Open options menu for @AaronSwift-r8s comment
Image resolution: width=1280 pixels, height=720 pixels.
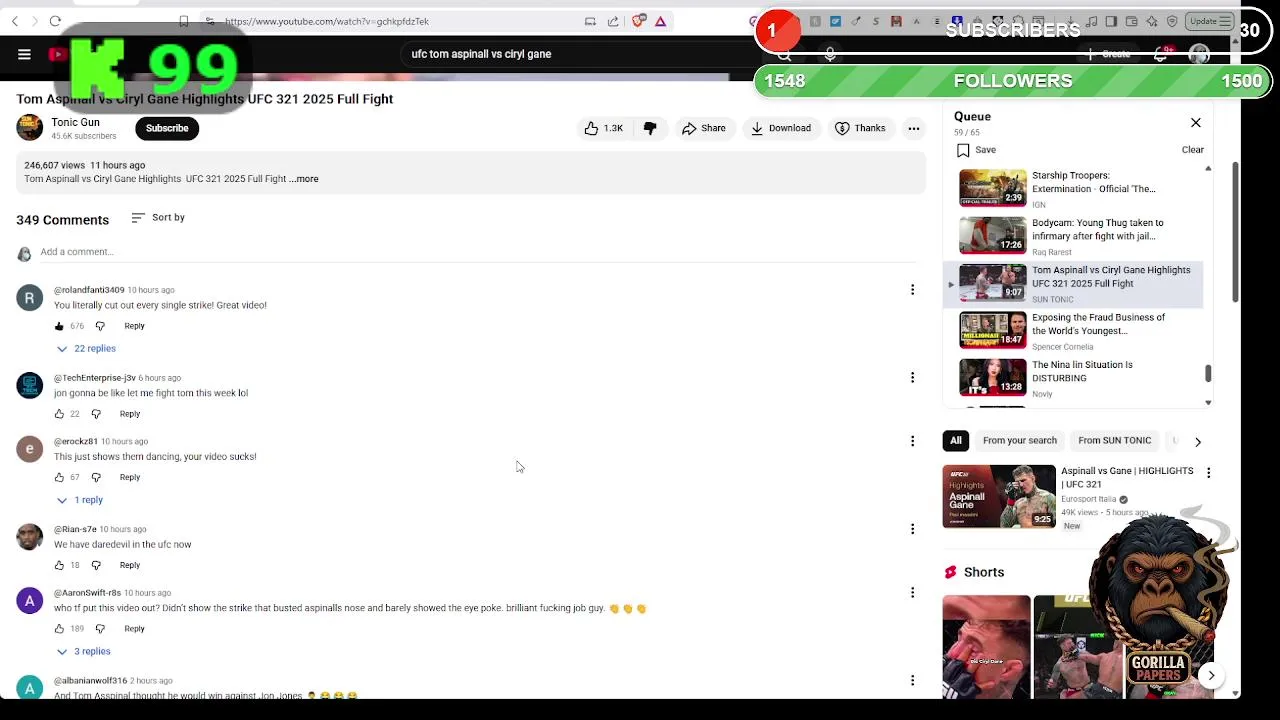click(x=912, y=593)
